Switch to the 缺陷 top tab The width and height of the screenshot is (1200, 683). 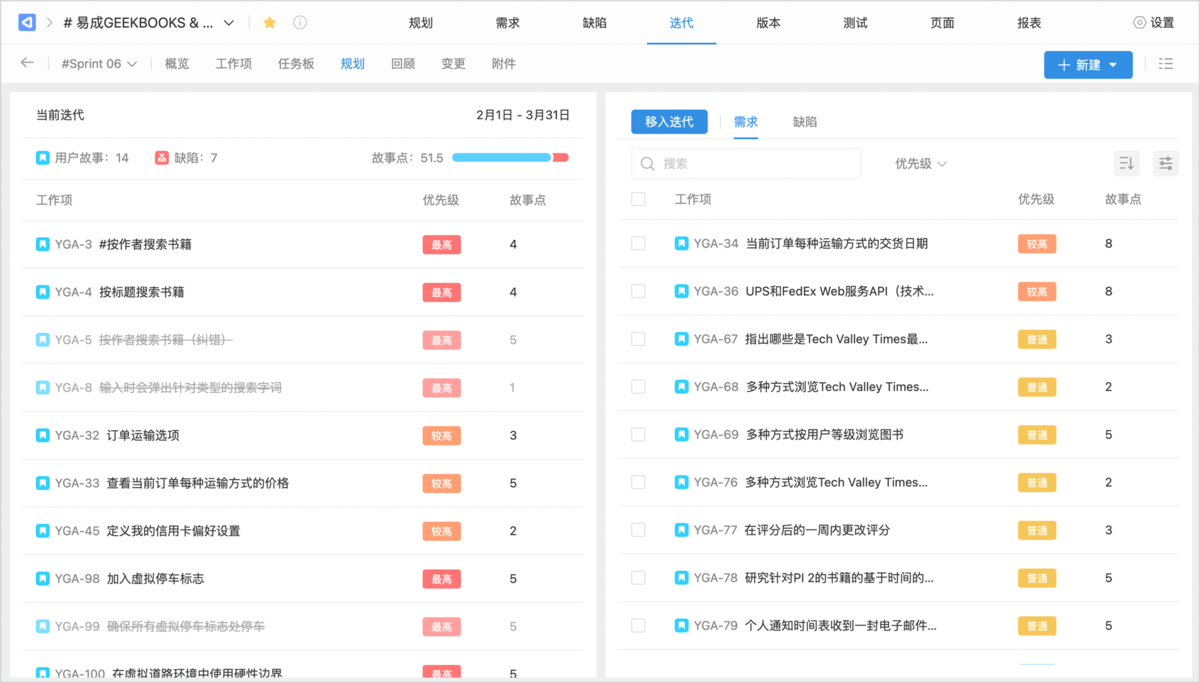pyautogui.click(x=594, y=23)
